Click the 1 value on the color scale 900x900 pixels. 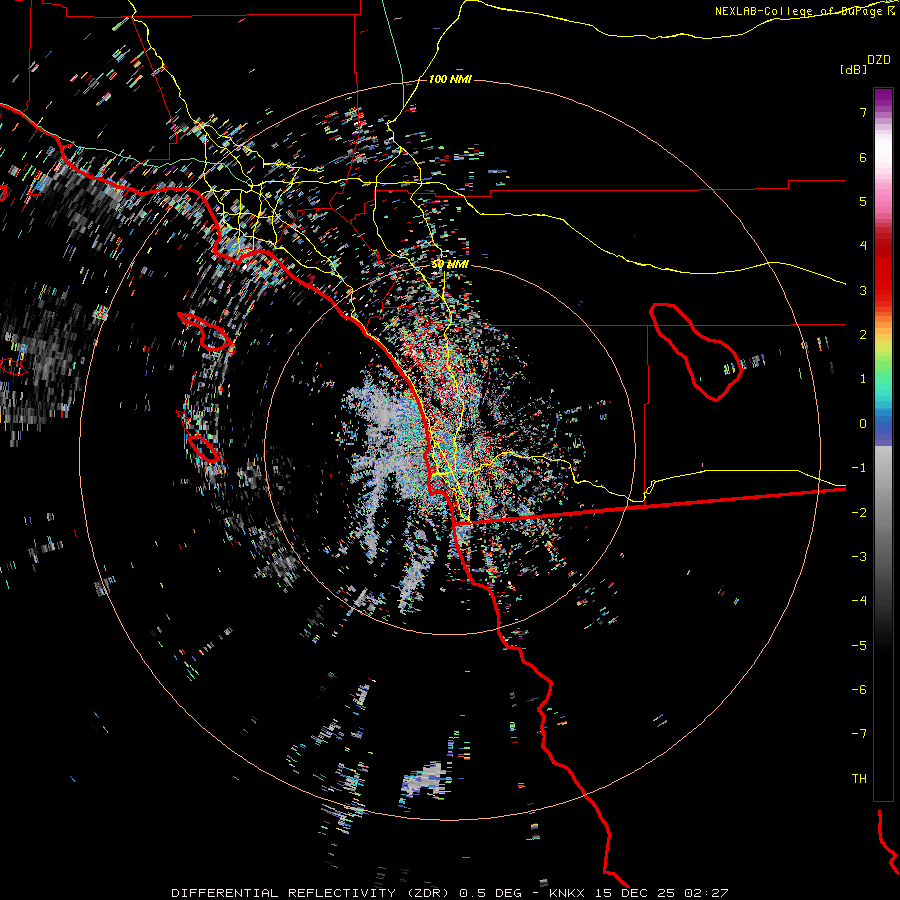tap(863, 379)
